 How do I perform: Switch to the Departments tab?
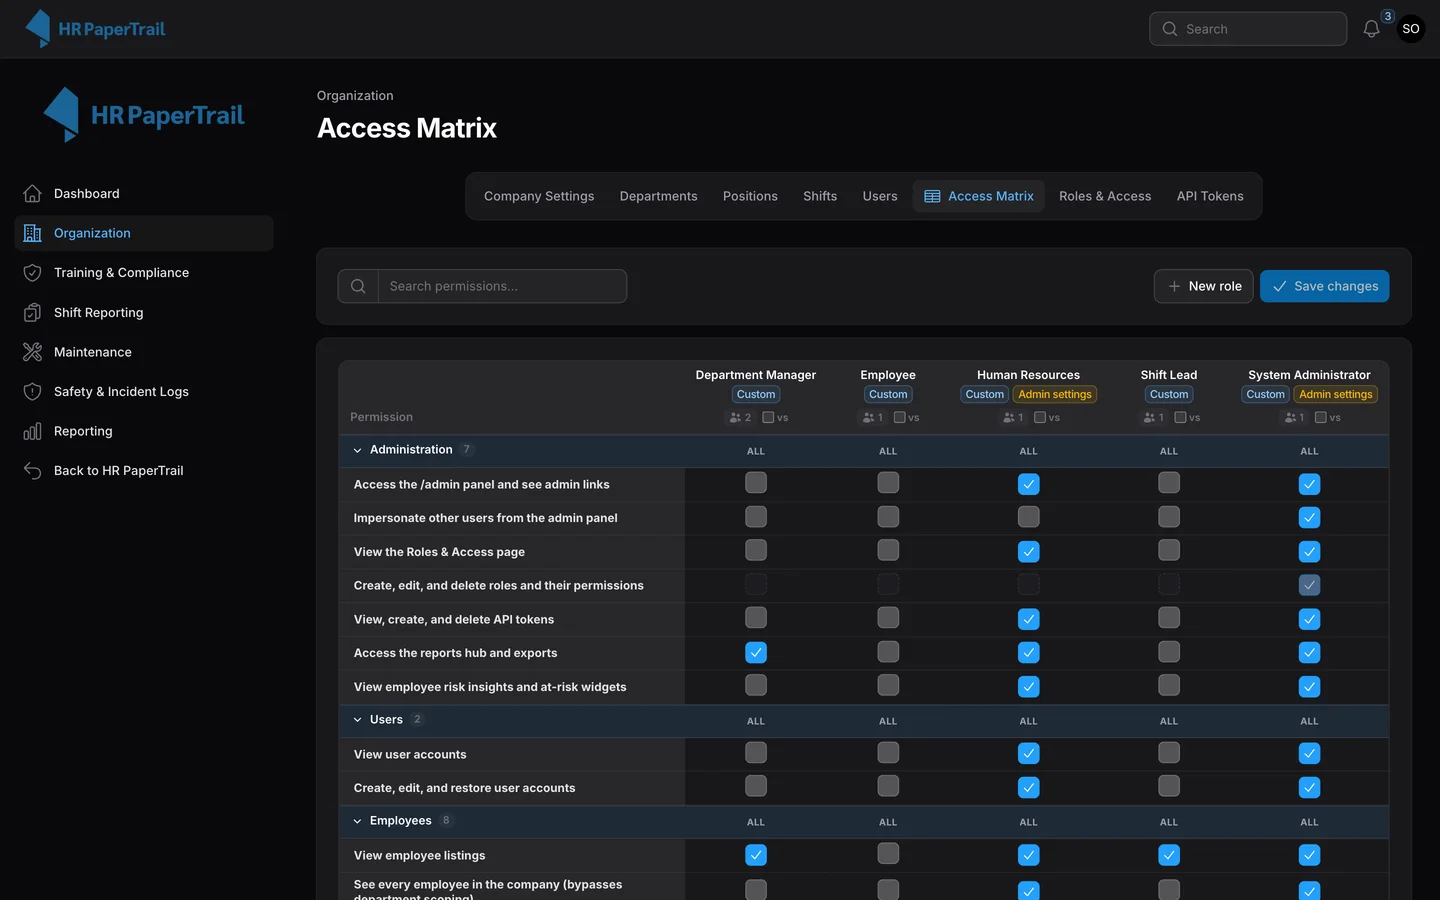coord(658,196)
